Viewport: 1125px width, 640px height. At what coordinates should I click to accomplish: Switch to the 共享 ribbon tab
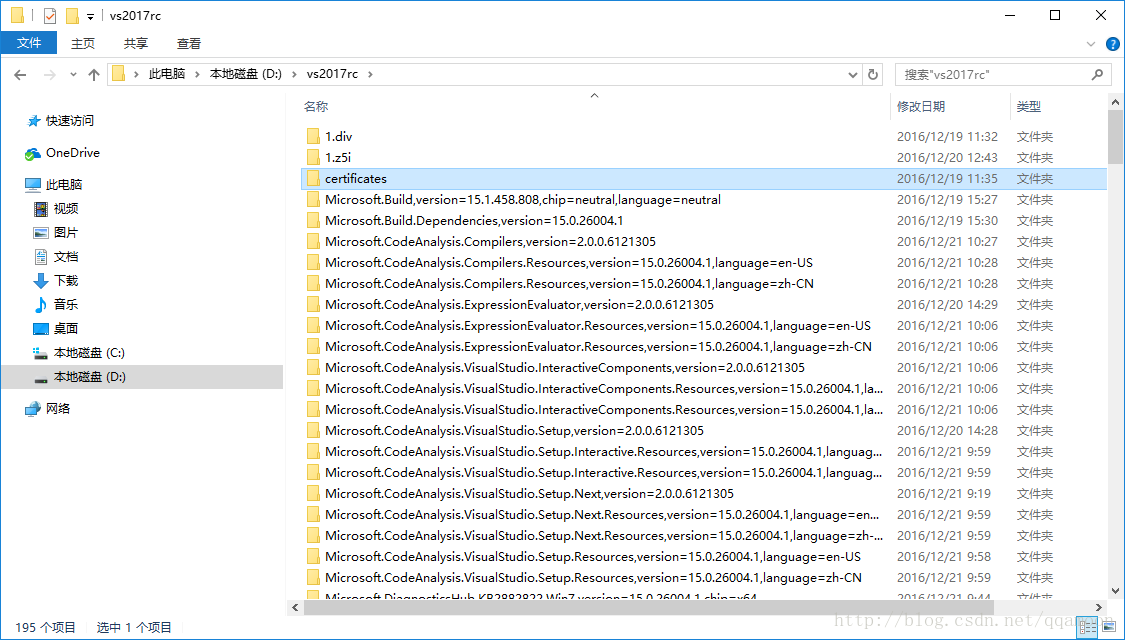point(136,43)
